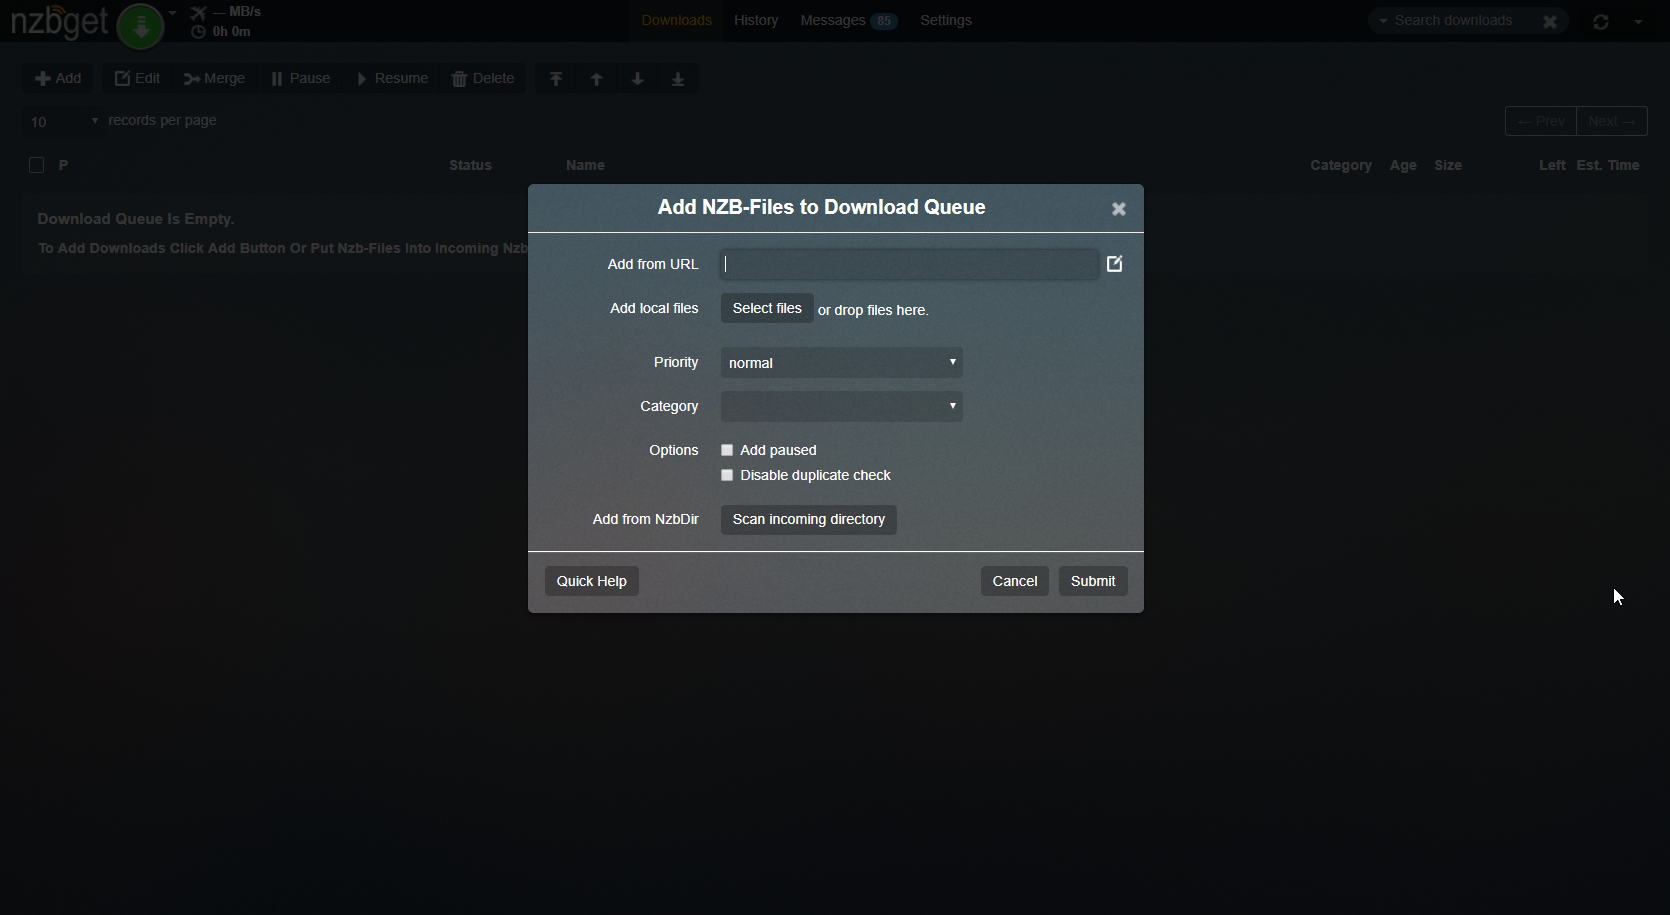Screen dimensions: 1670x915
Task: Enable the Add paused checkbox
Action: (x=727, y=450)
